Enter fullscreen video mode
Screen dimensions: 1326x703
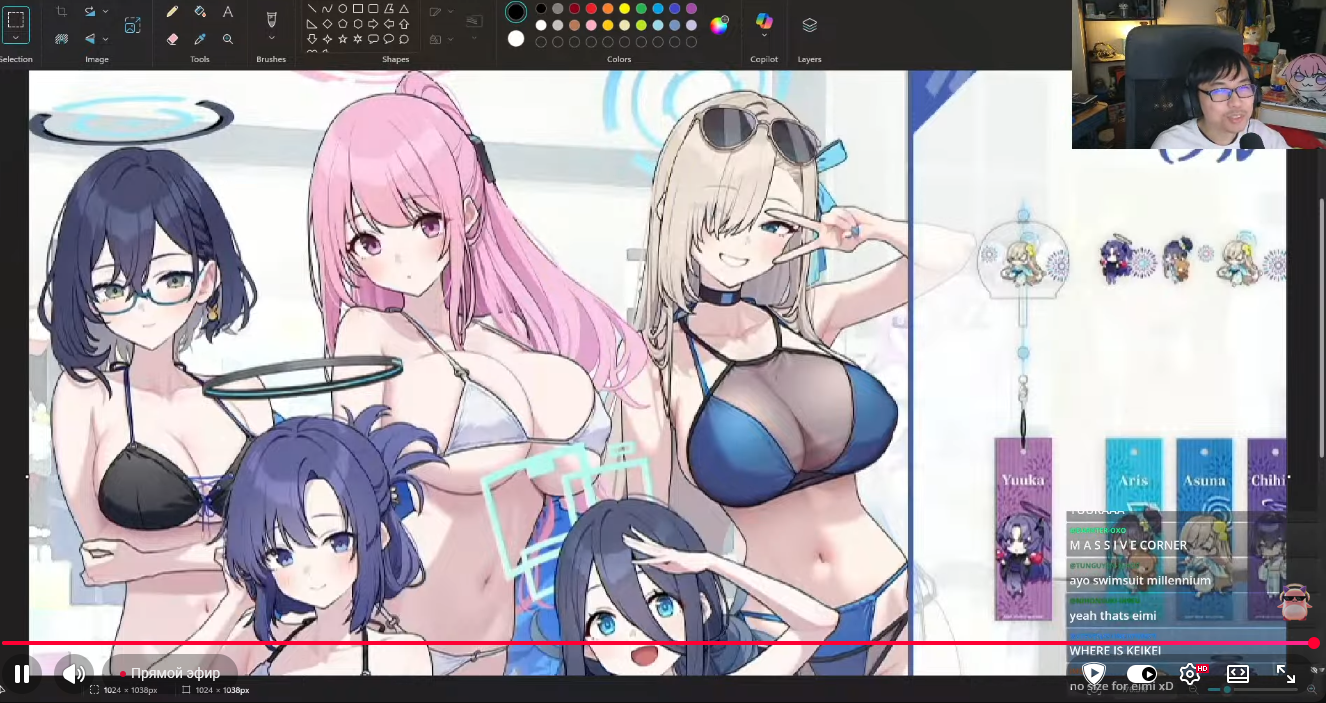[x=1286, y=674]
